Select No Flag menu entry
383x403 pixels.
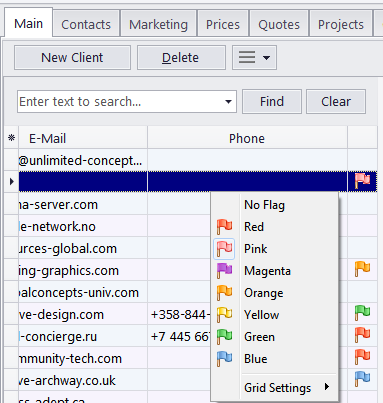coord(275,205)
